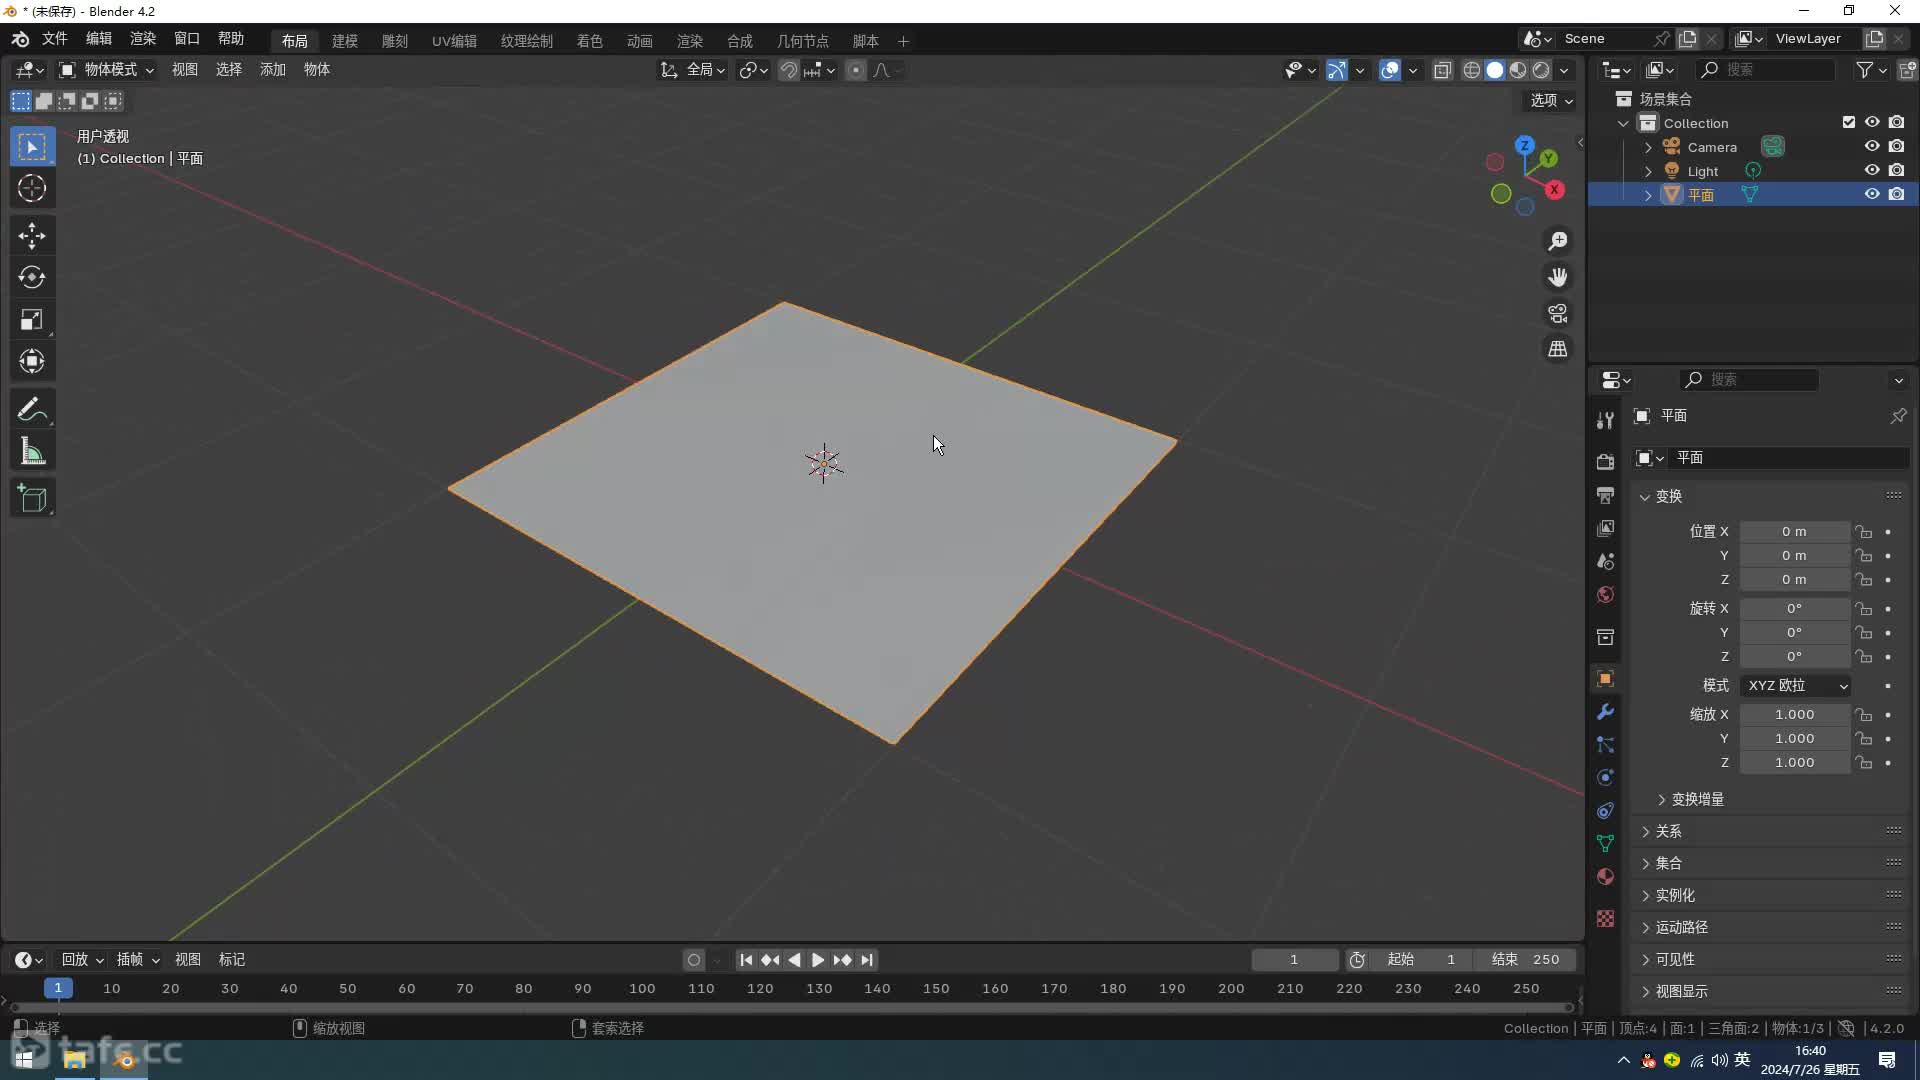Open the 编辑 menu
Image resolution: width=1920 pixels, height=1080 pixels.
99,38
